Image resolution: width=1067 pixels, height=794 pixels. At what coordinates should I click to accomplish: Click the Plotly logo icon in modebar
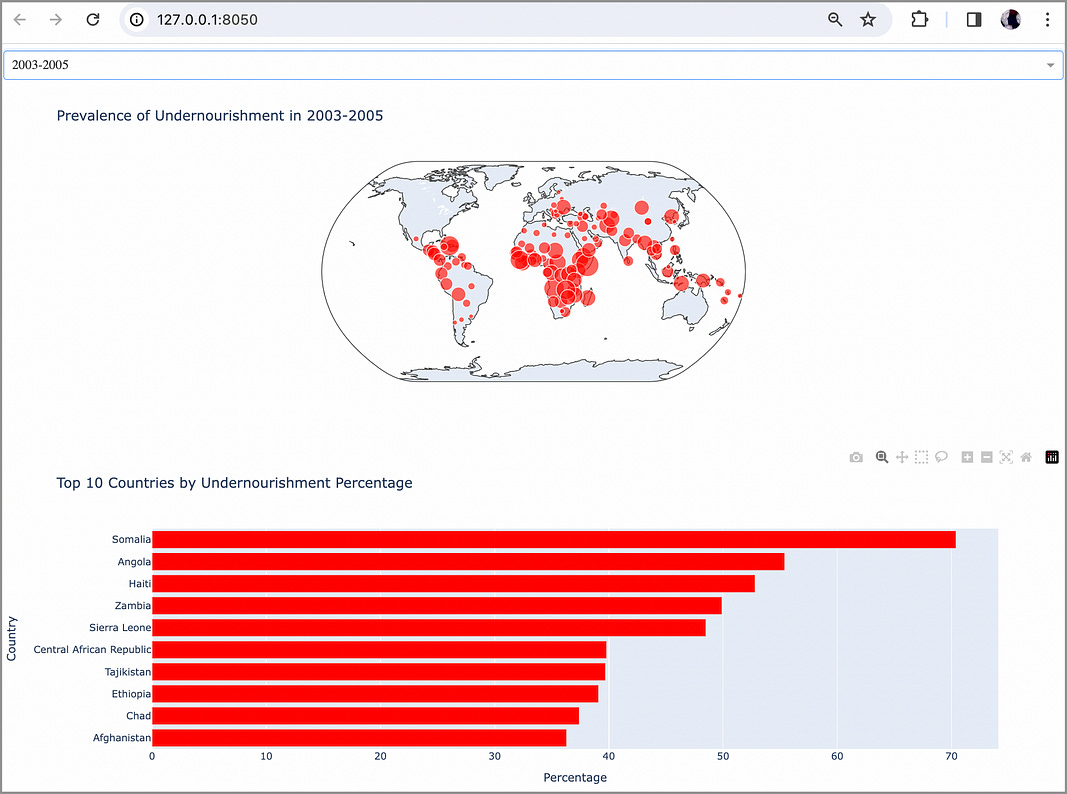[x=1052, y=457]
